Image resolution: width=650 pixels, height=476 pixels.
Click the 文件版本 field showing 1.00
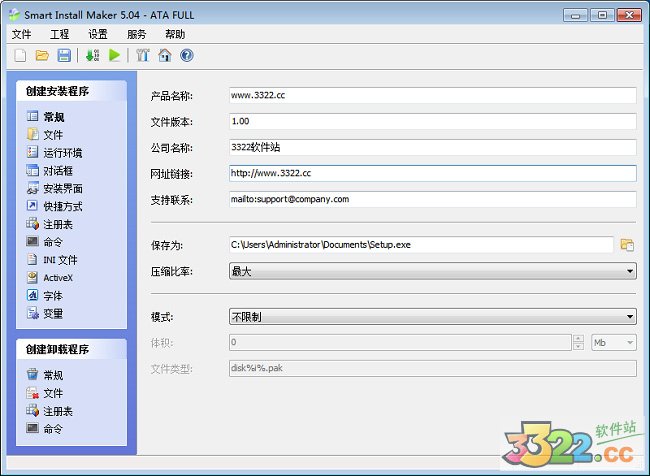coord(433,121)
